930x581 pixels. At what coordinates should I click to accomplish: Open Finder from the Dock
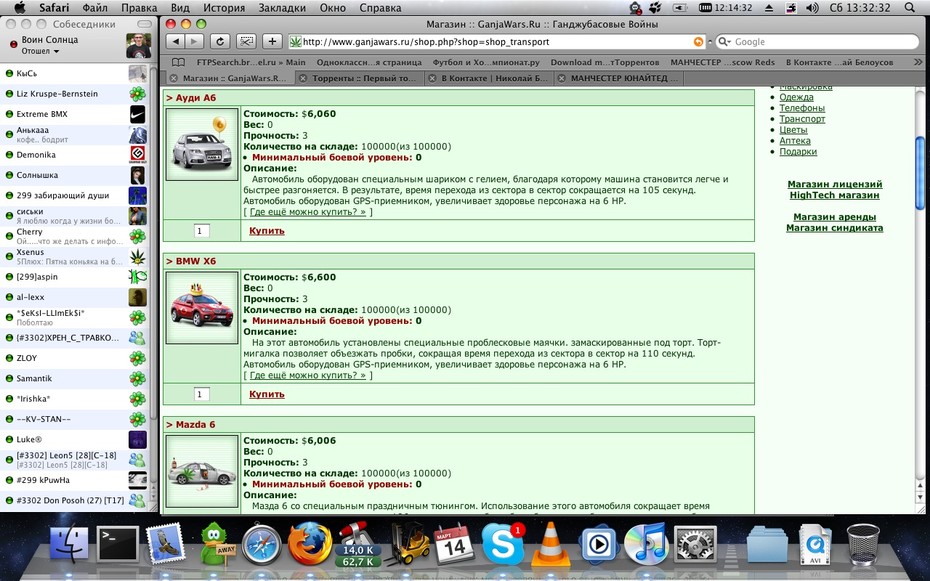[x=69, y=543]
